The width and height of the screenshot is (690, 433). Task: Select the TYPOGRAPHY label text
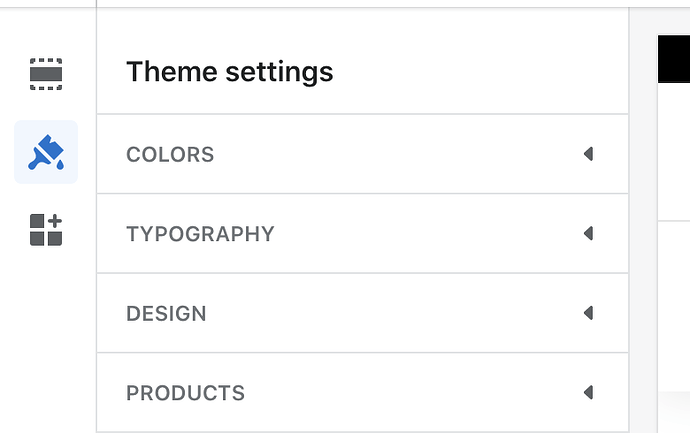(200, 234)
